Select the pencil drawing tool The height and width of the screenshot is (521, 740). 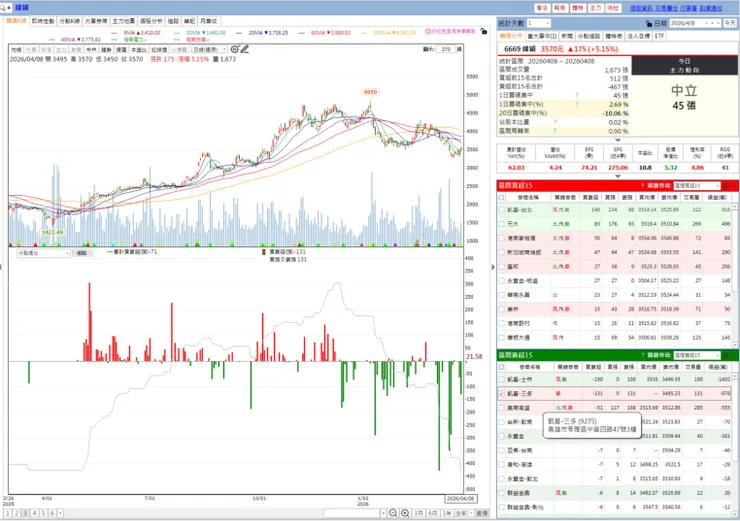(x=244, y=49)
